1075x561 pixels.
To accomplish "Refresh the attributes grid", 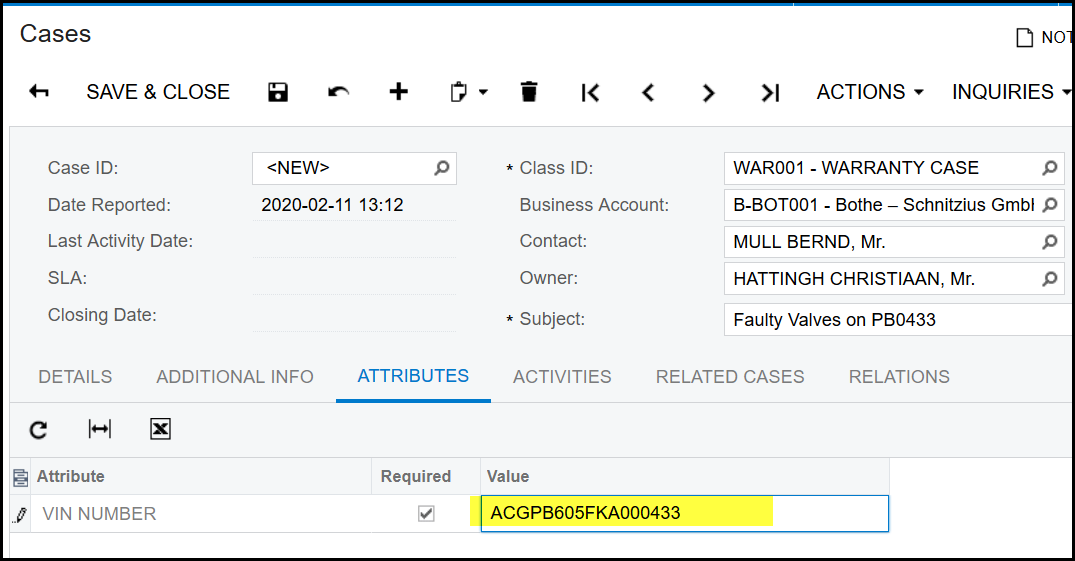I will (x=38, y=429).
